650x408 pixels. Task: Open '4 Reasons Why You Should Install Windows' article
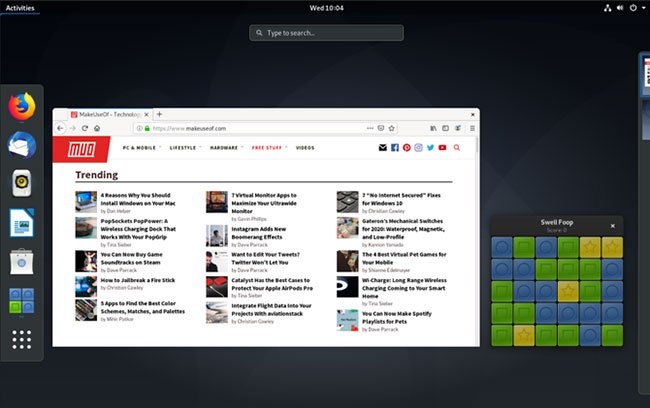[x=138, y=199]
